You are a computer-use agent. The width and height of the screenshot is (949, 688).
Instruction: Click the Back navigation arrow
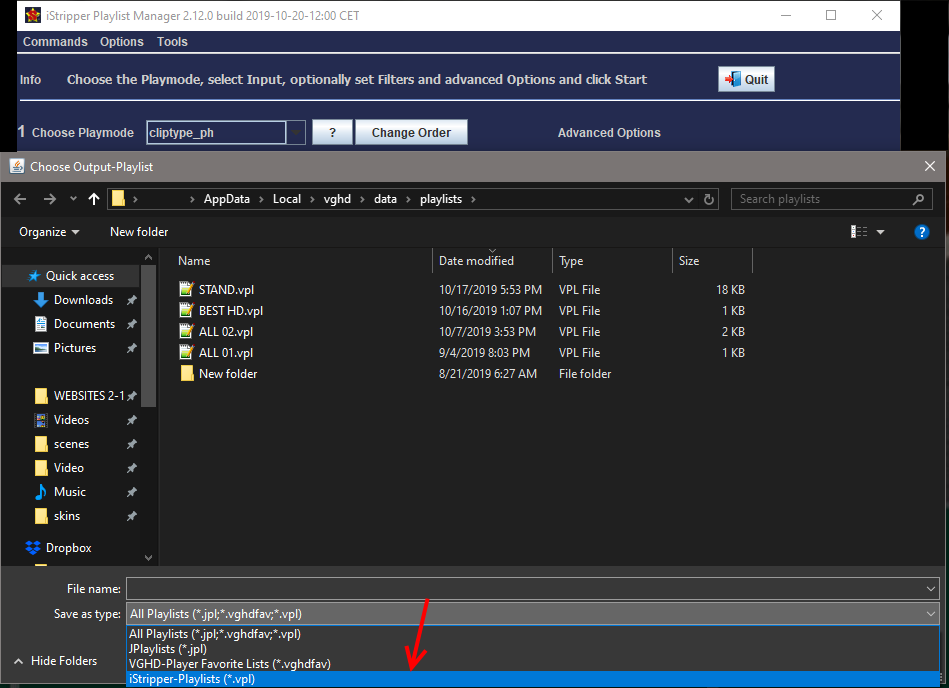tap(20, 199)
